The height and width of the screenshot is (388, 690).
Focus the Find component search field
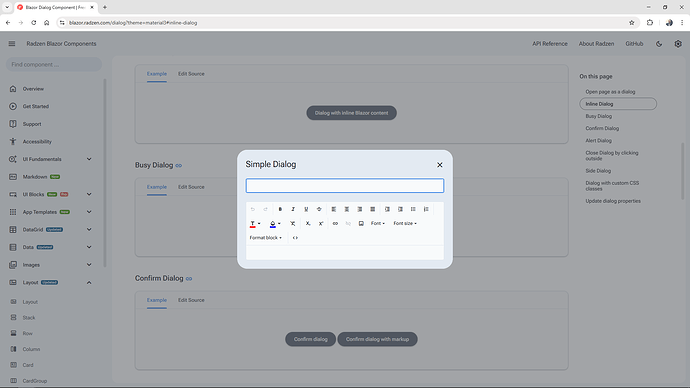pos(54,64)
